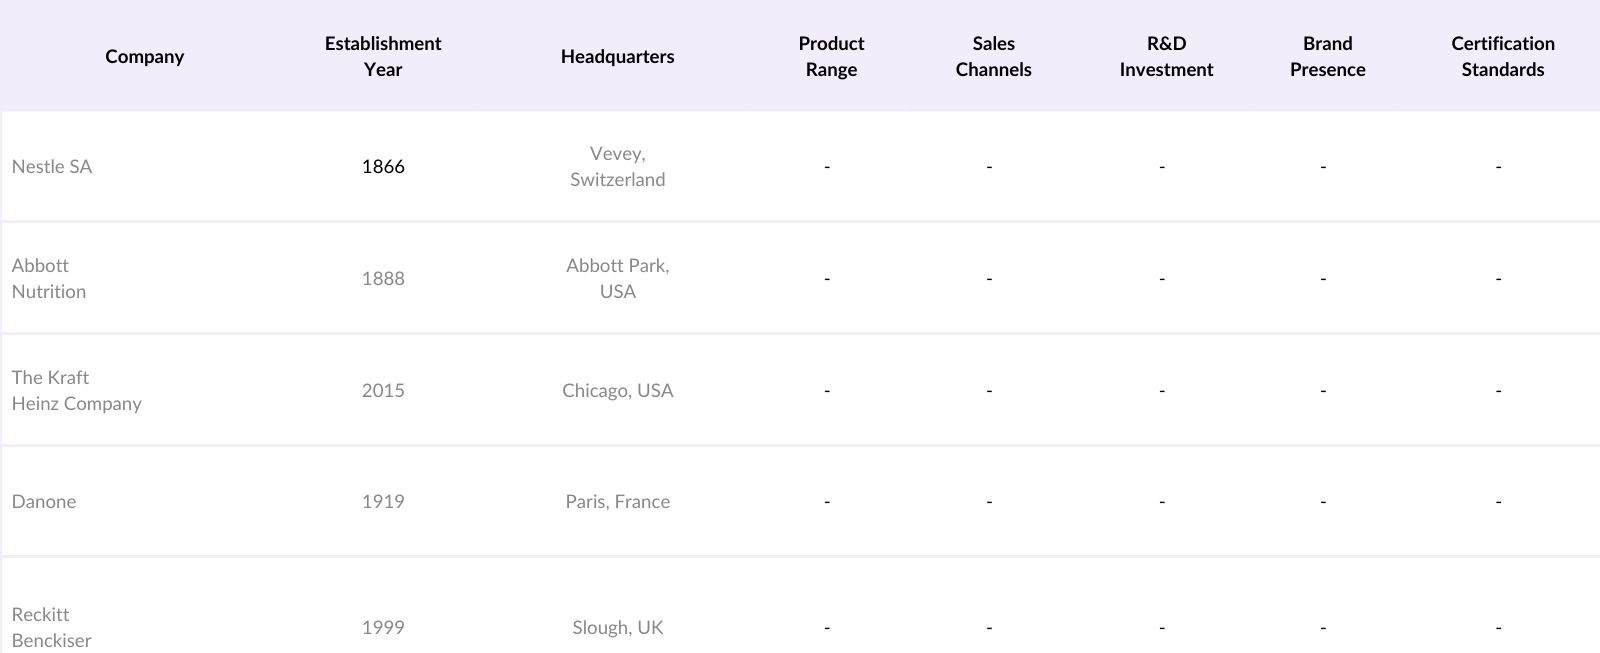
Task: Select the Reckitt Benckiser company name
Action: 51,627
